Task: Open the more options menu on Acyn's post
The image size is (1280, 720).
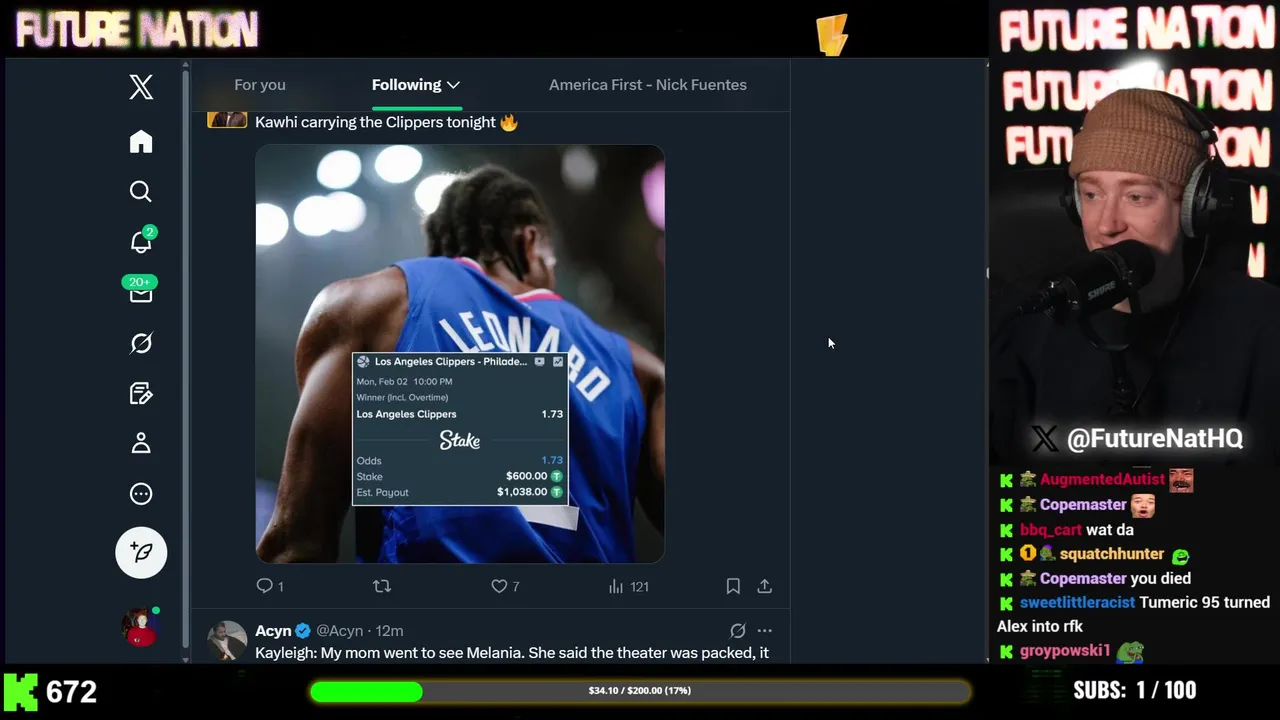Action: pyautogui.click(x=765, y=631)
